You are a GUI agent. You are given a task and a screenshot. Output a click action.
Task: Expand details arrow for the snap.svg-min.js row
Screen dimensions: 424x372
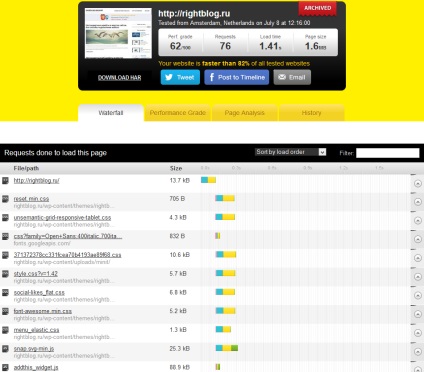pos(418,352)
